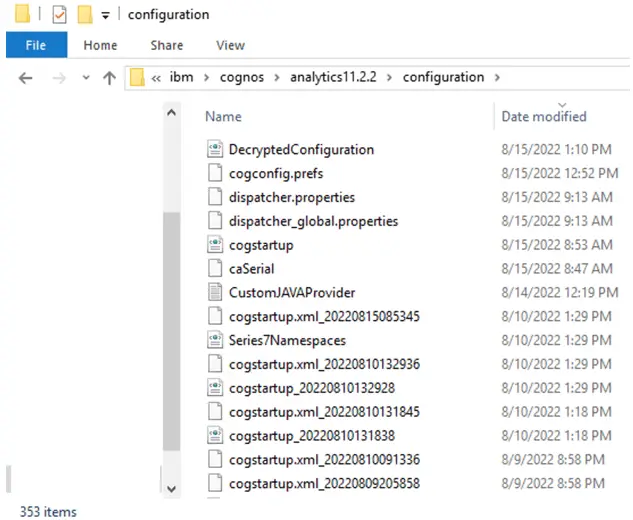Click the caSerial file icon
This screenshot has width=633, height=520.
(x=215, y=268)
